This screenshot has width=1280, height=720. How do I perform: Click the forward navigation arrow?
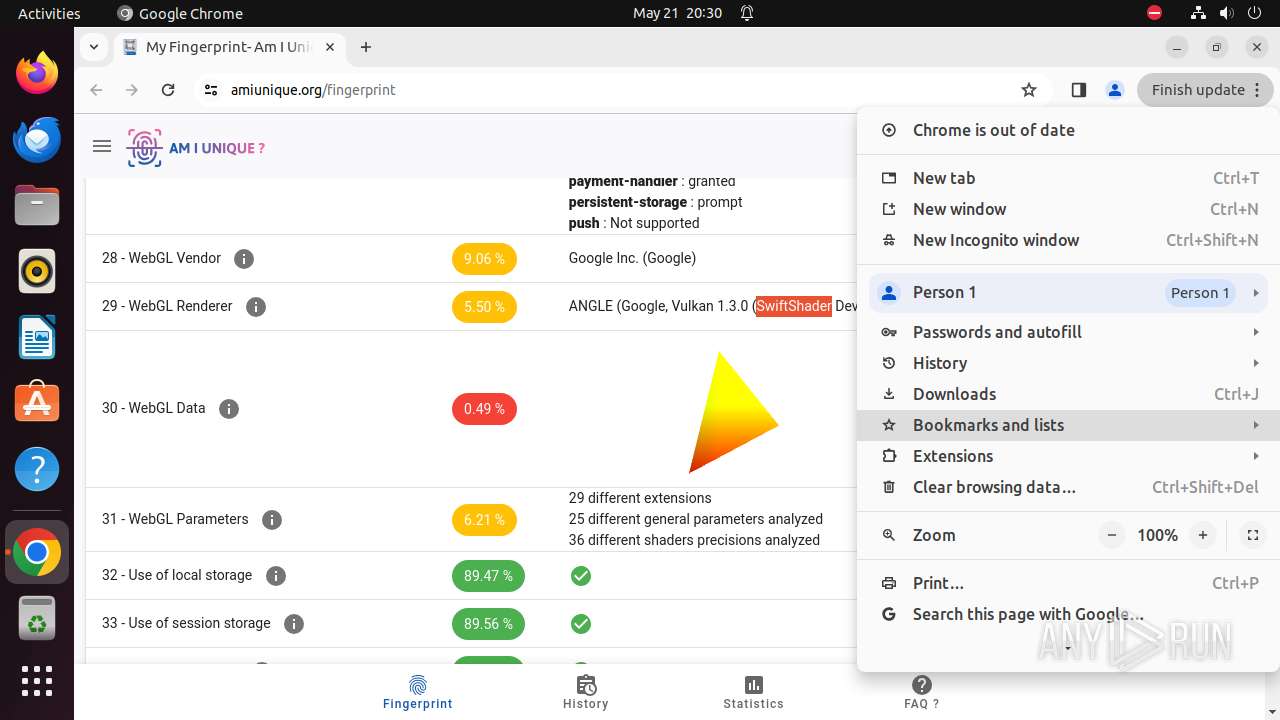coord(132,90)
